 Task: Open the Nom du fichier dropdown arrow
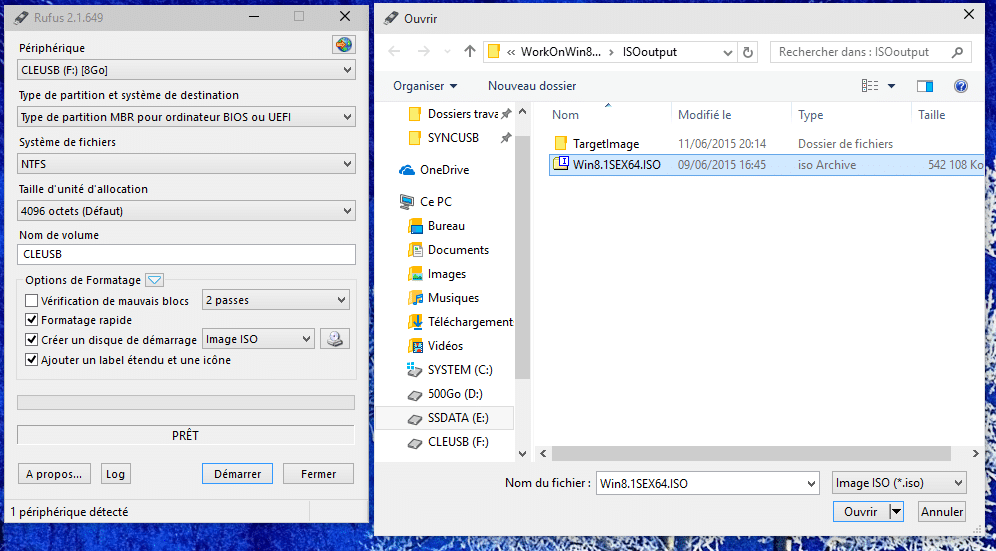811,484
